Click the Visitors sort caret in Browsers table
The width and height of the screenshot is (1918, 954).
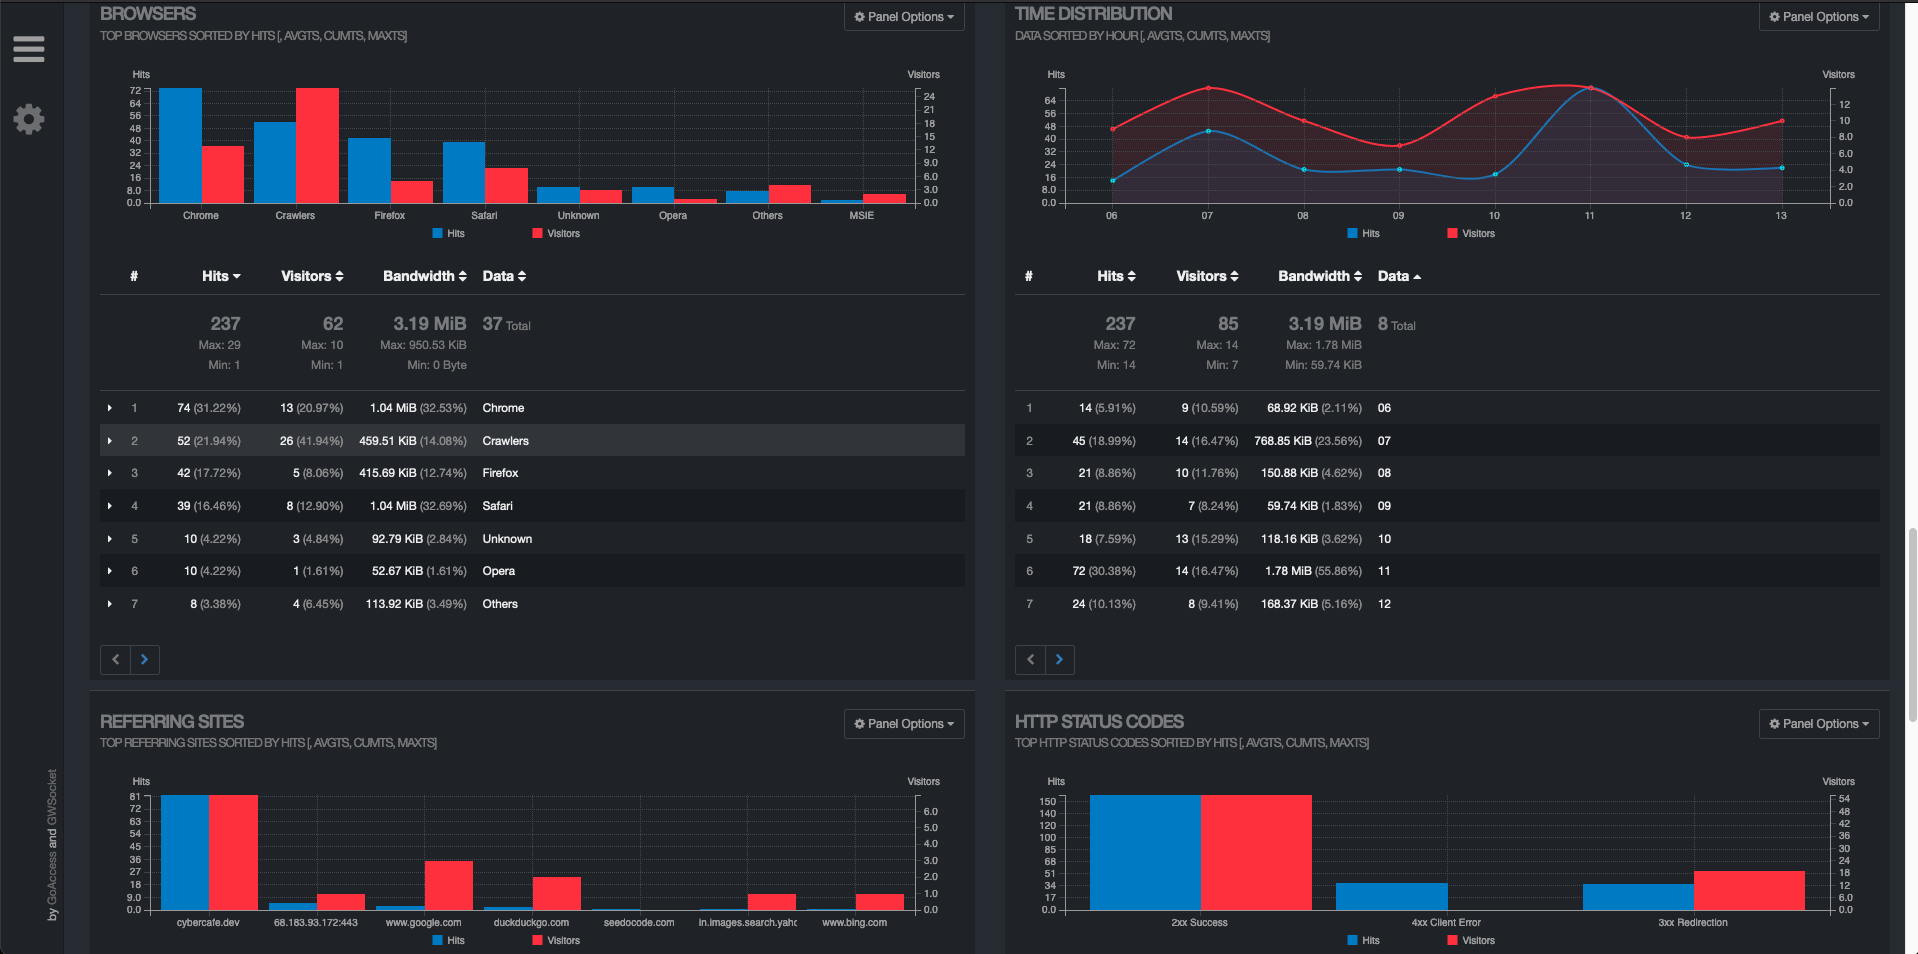click(339, 276)
